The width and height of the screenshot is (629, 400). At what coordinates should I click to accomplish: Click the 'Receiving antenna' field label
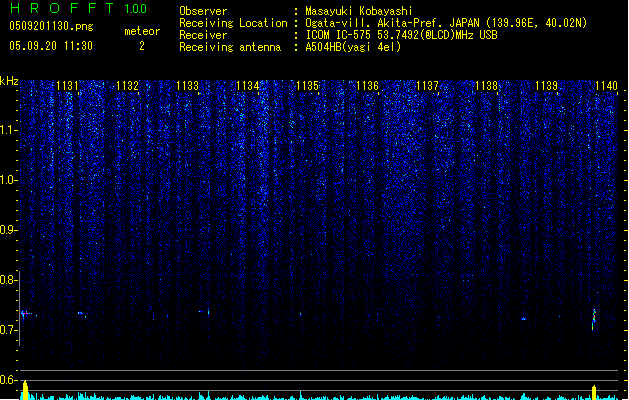pos(230,47)
